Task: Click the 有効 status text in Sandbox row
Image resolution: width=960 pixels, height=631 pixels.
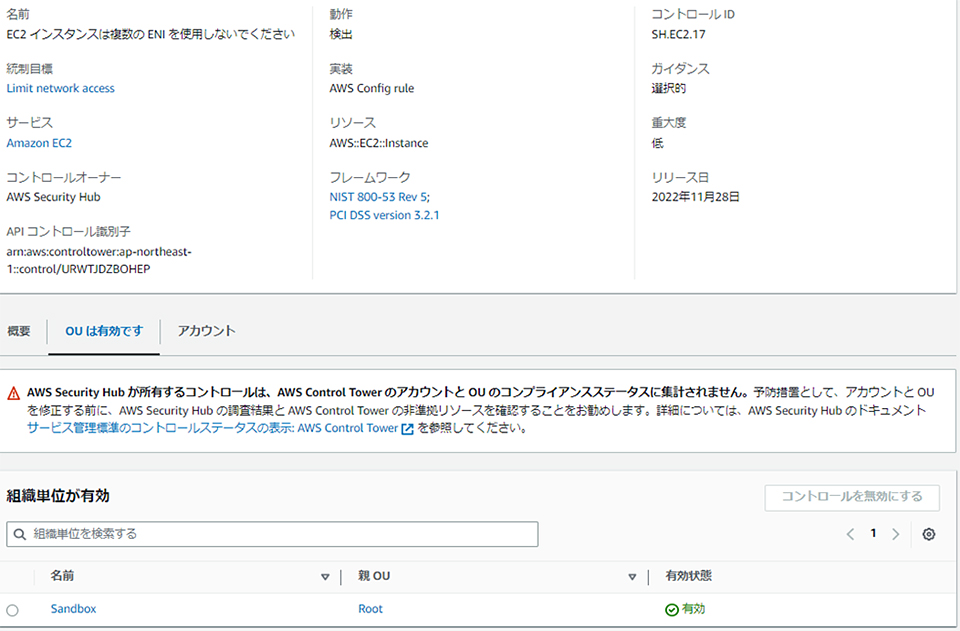Action: pyautogui.click(x=694, y=609)
